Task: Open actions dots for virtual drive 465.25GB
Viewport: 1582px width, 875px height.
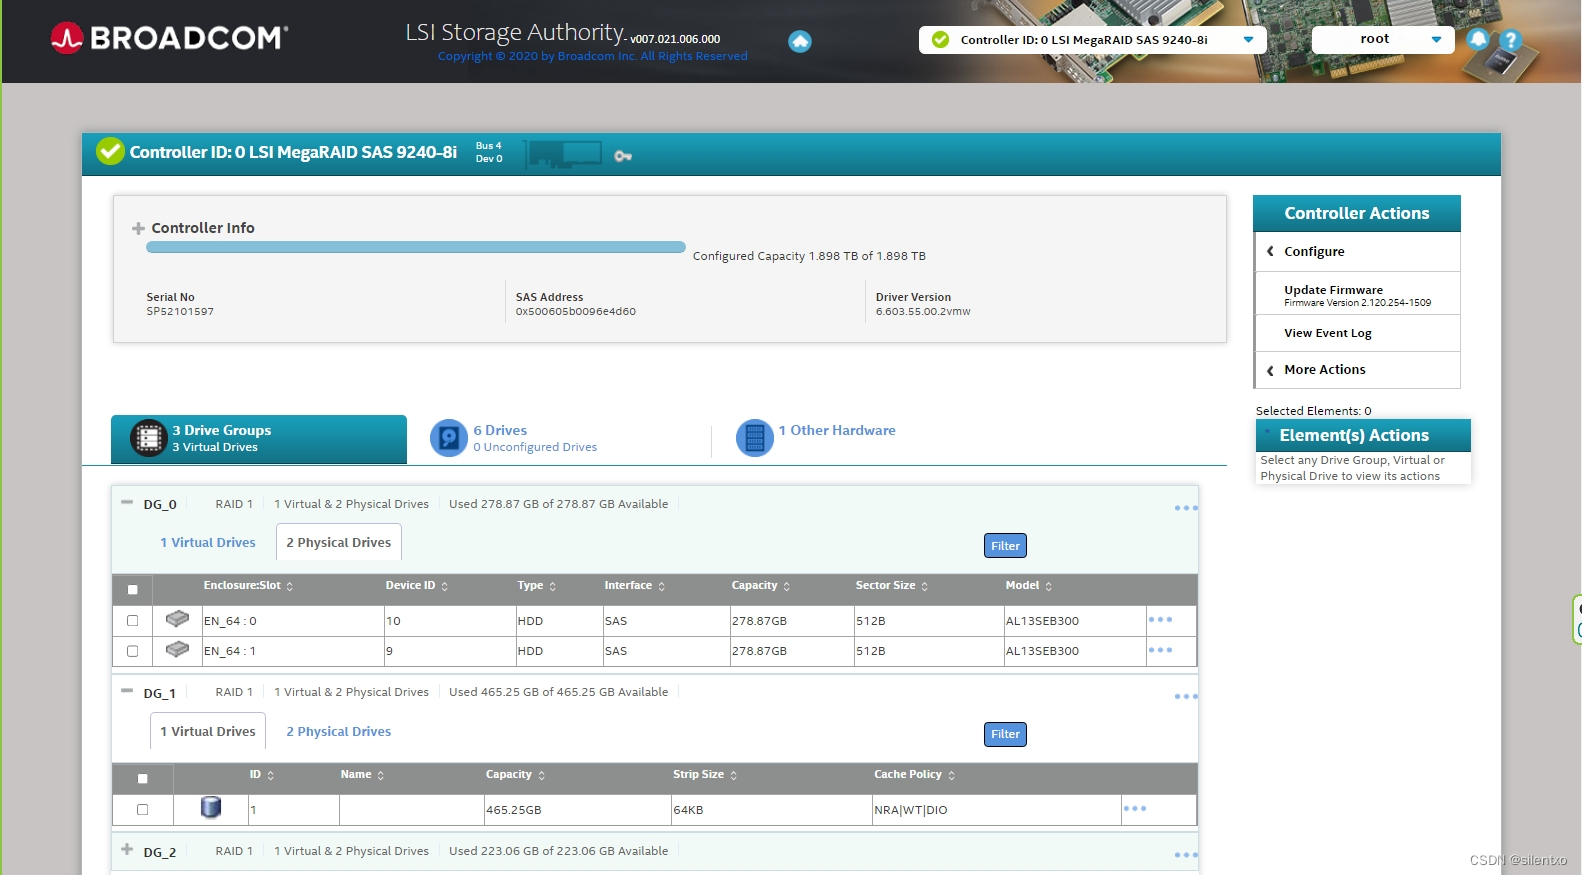Action: tap(1135, 808)
